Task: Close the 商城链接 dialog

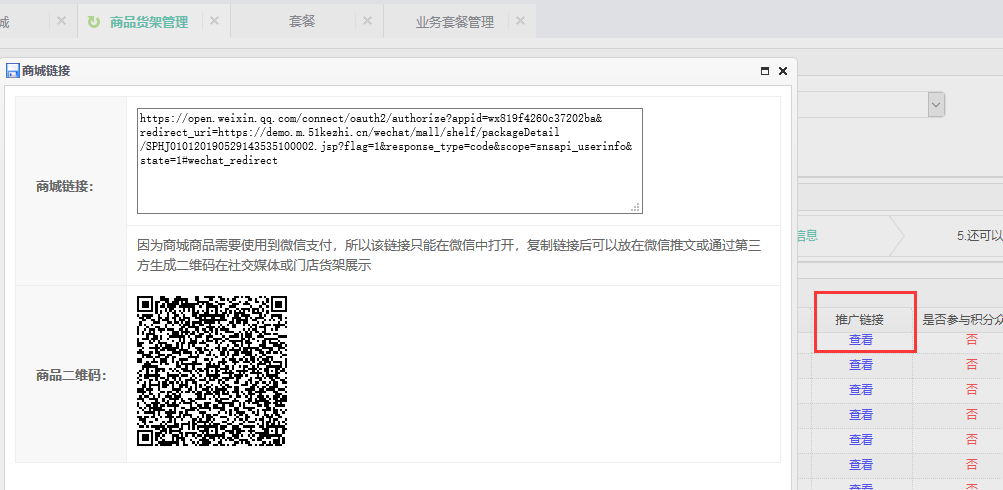Action: coord(782,71)
